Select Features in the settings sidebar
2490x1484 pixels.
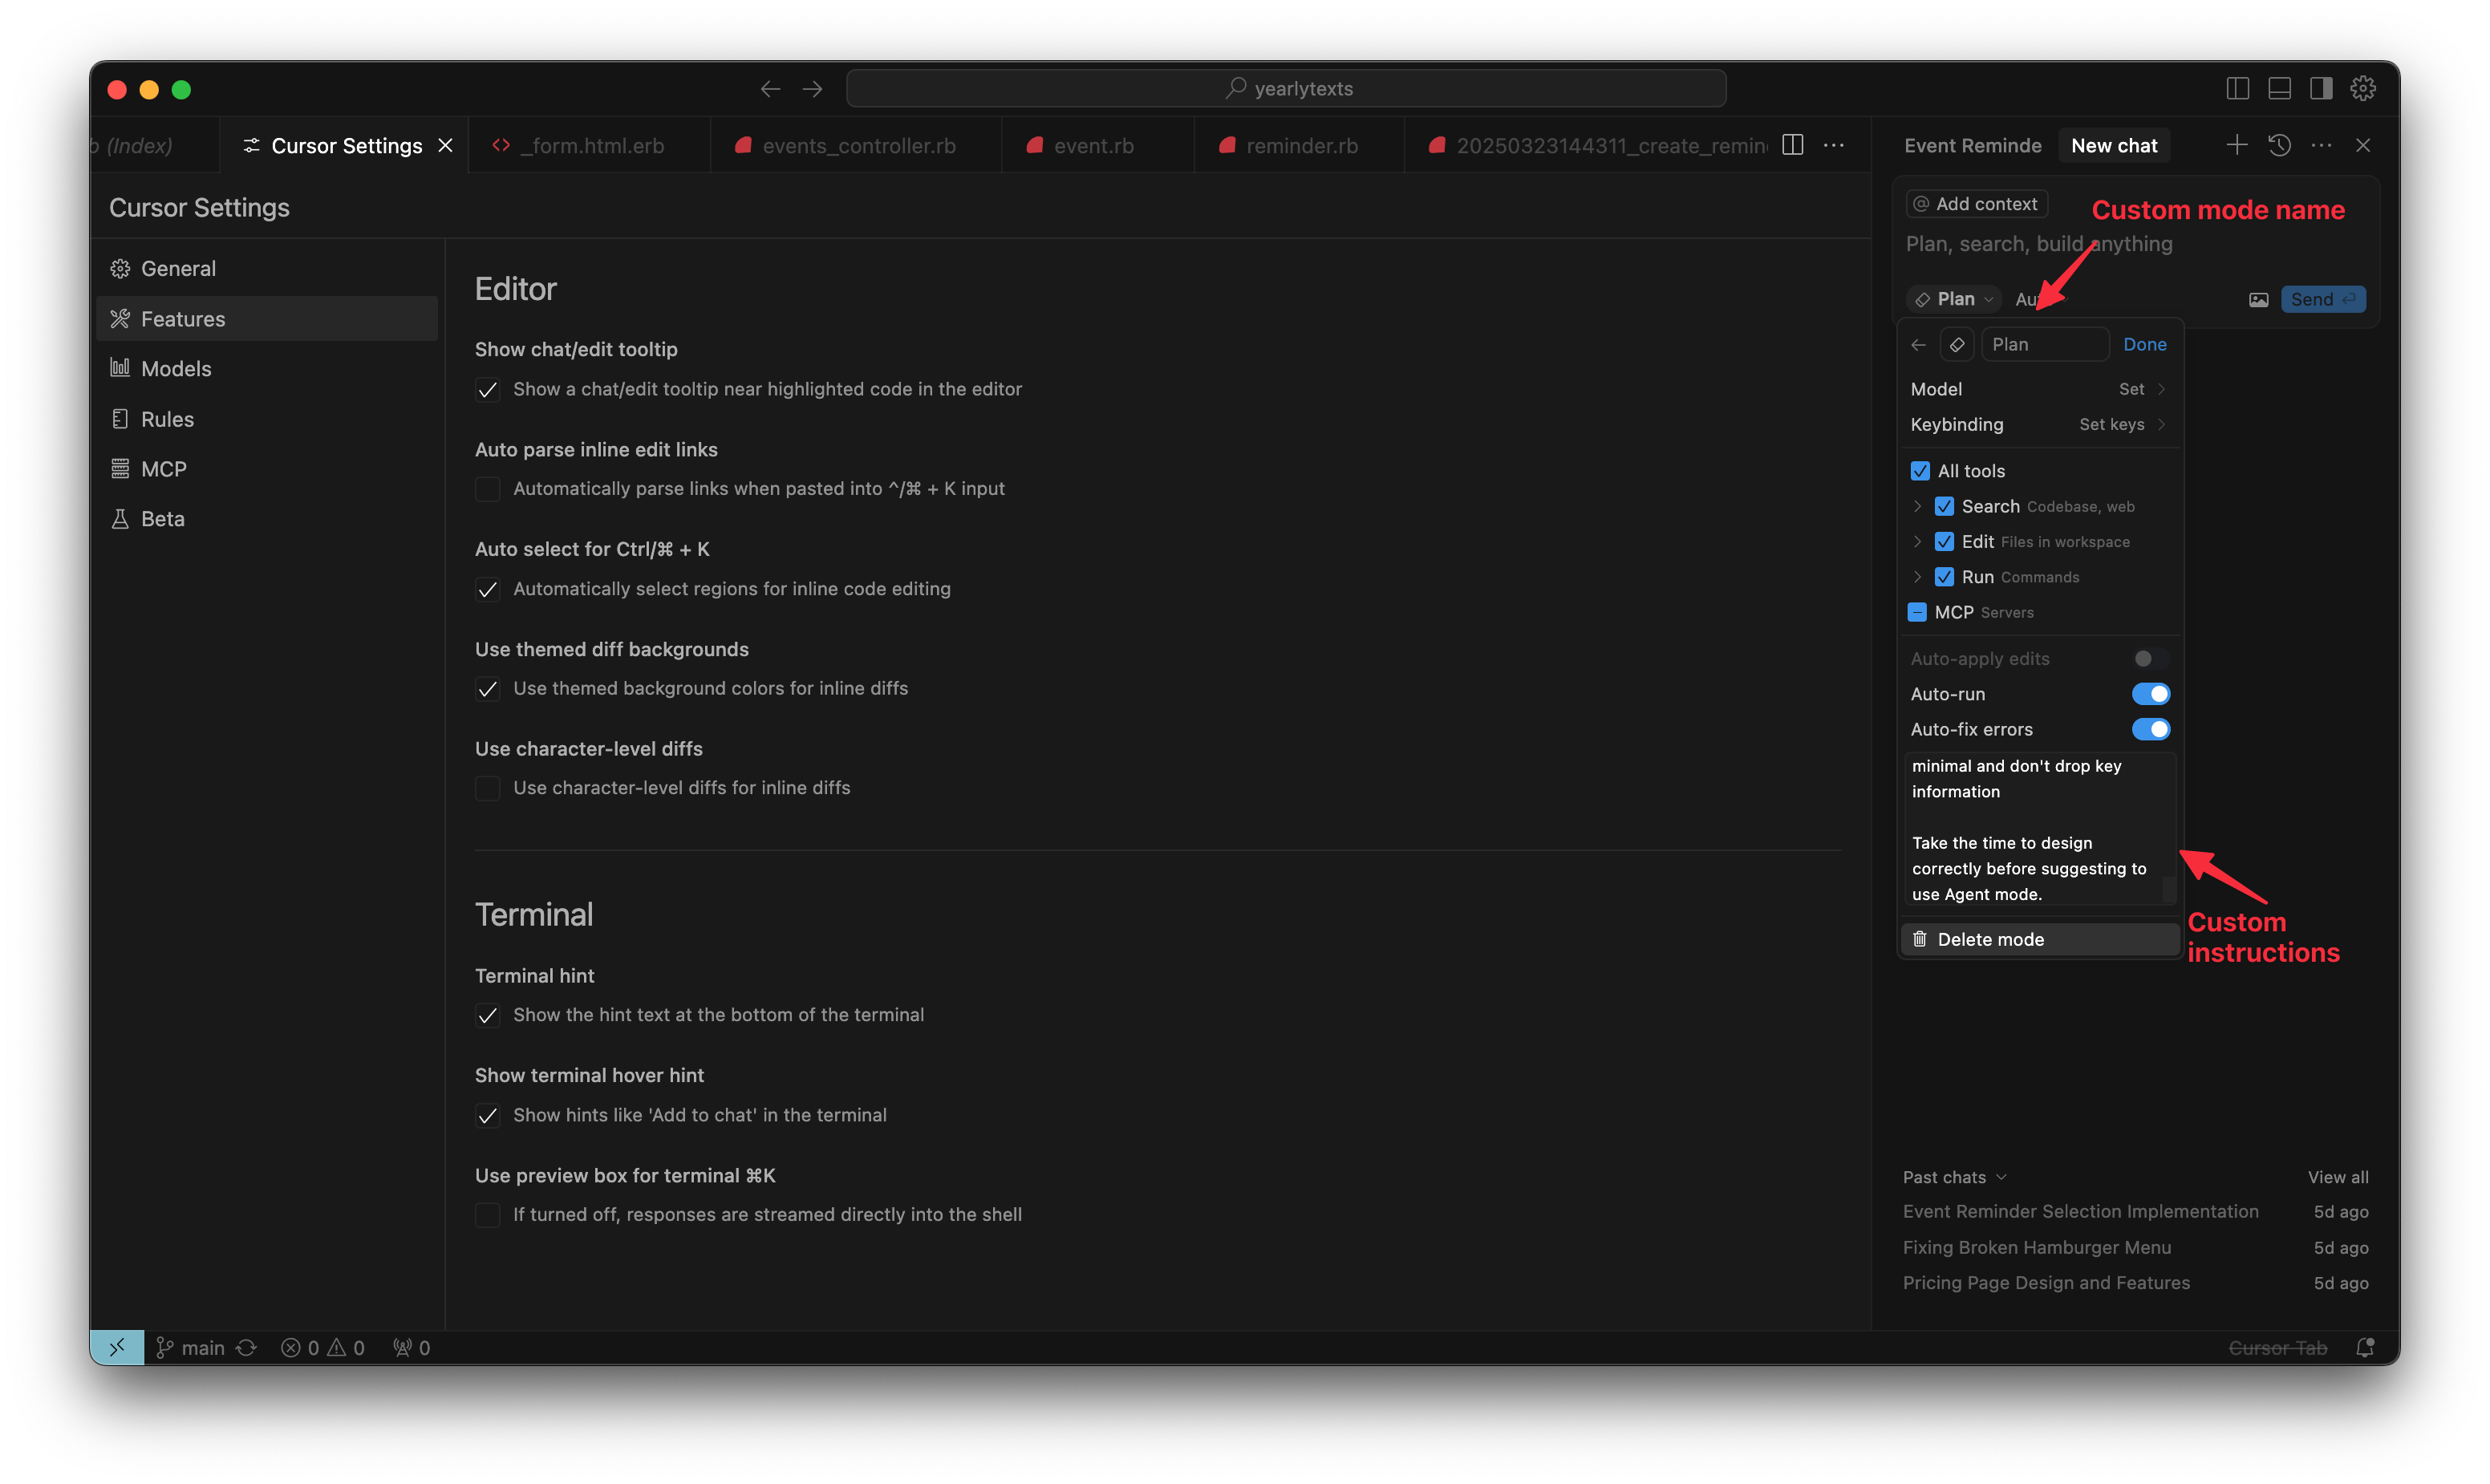pos(183,318)
